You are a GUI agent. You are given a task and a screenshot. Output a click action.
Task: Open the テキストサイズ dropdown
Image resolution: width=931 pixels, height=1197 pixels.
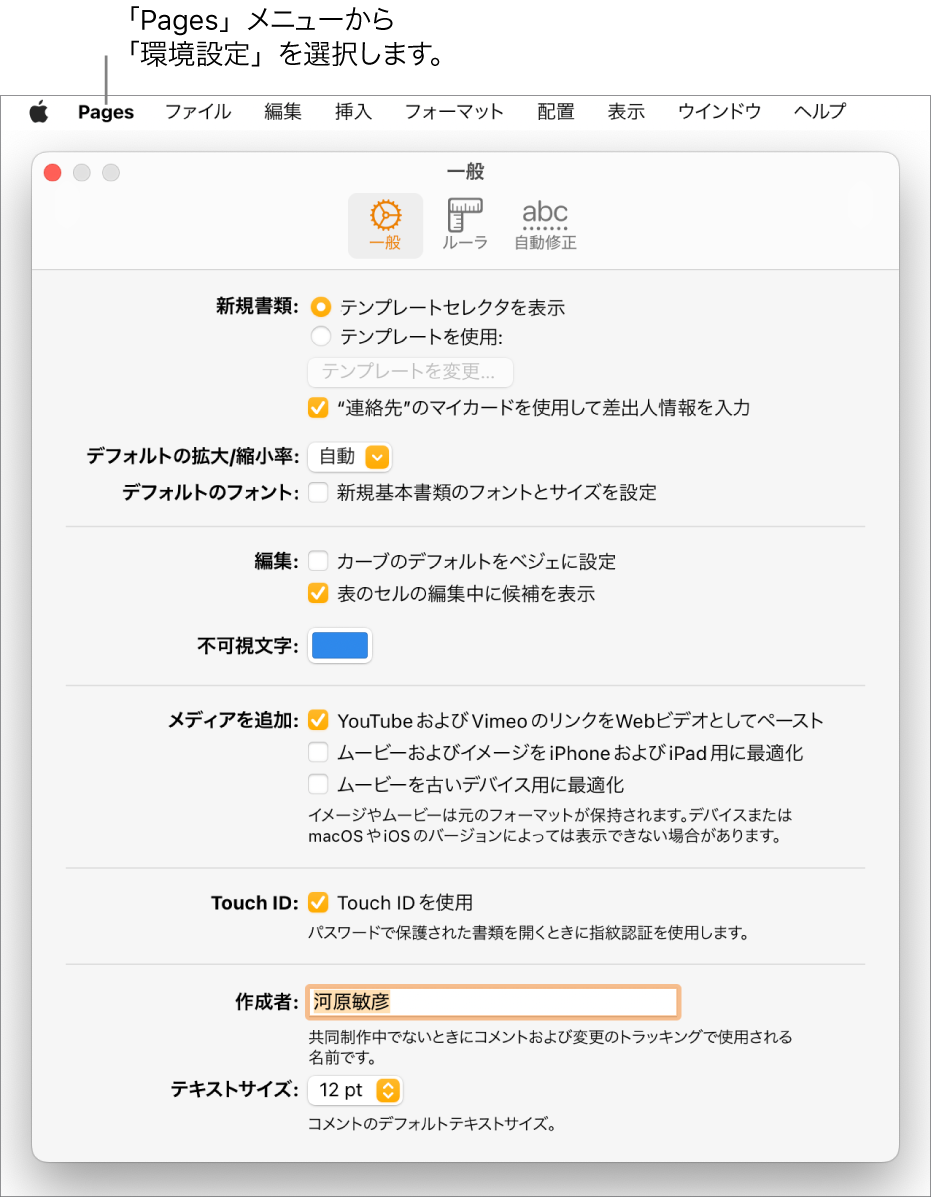point(355,1091)
